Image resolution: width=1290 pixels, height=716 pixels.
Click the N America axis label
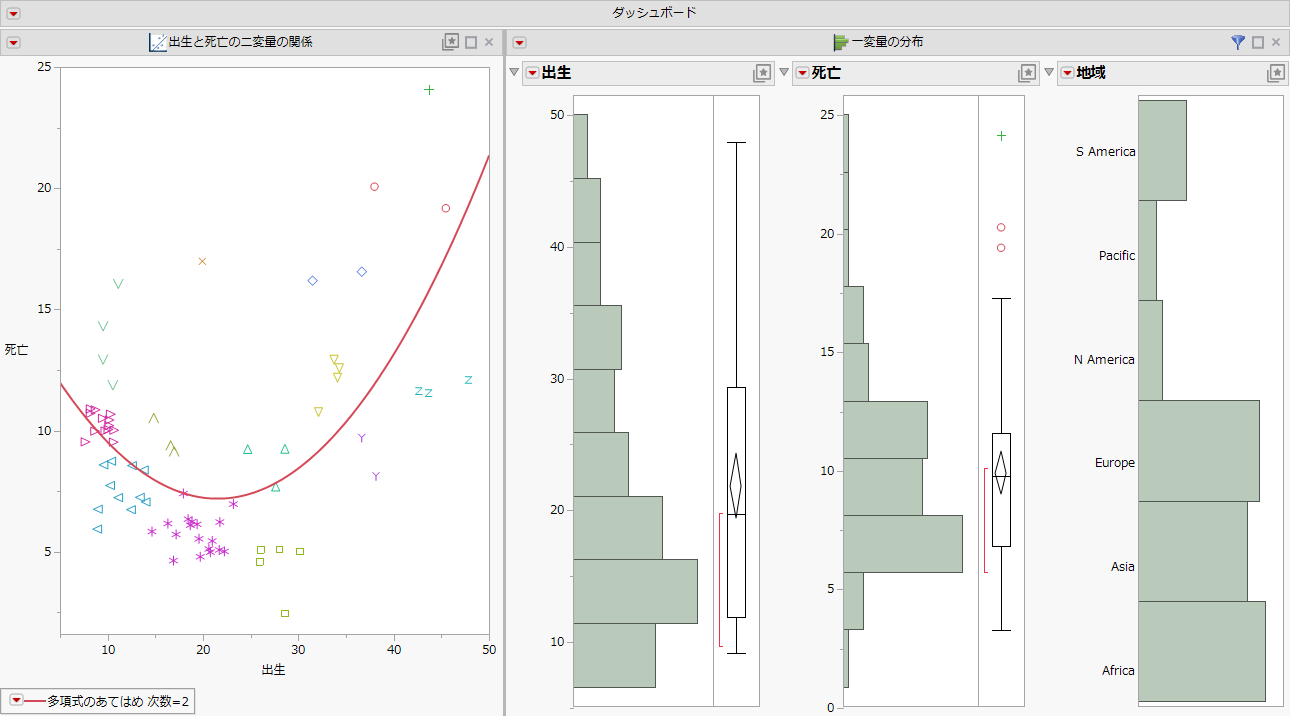point(1104,360)
